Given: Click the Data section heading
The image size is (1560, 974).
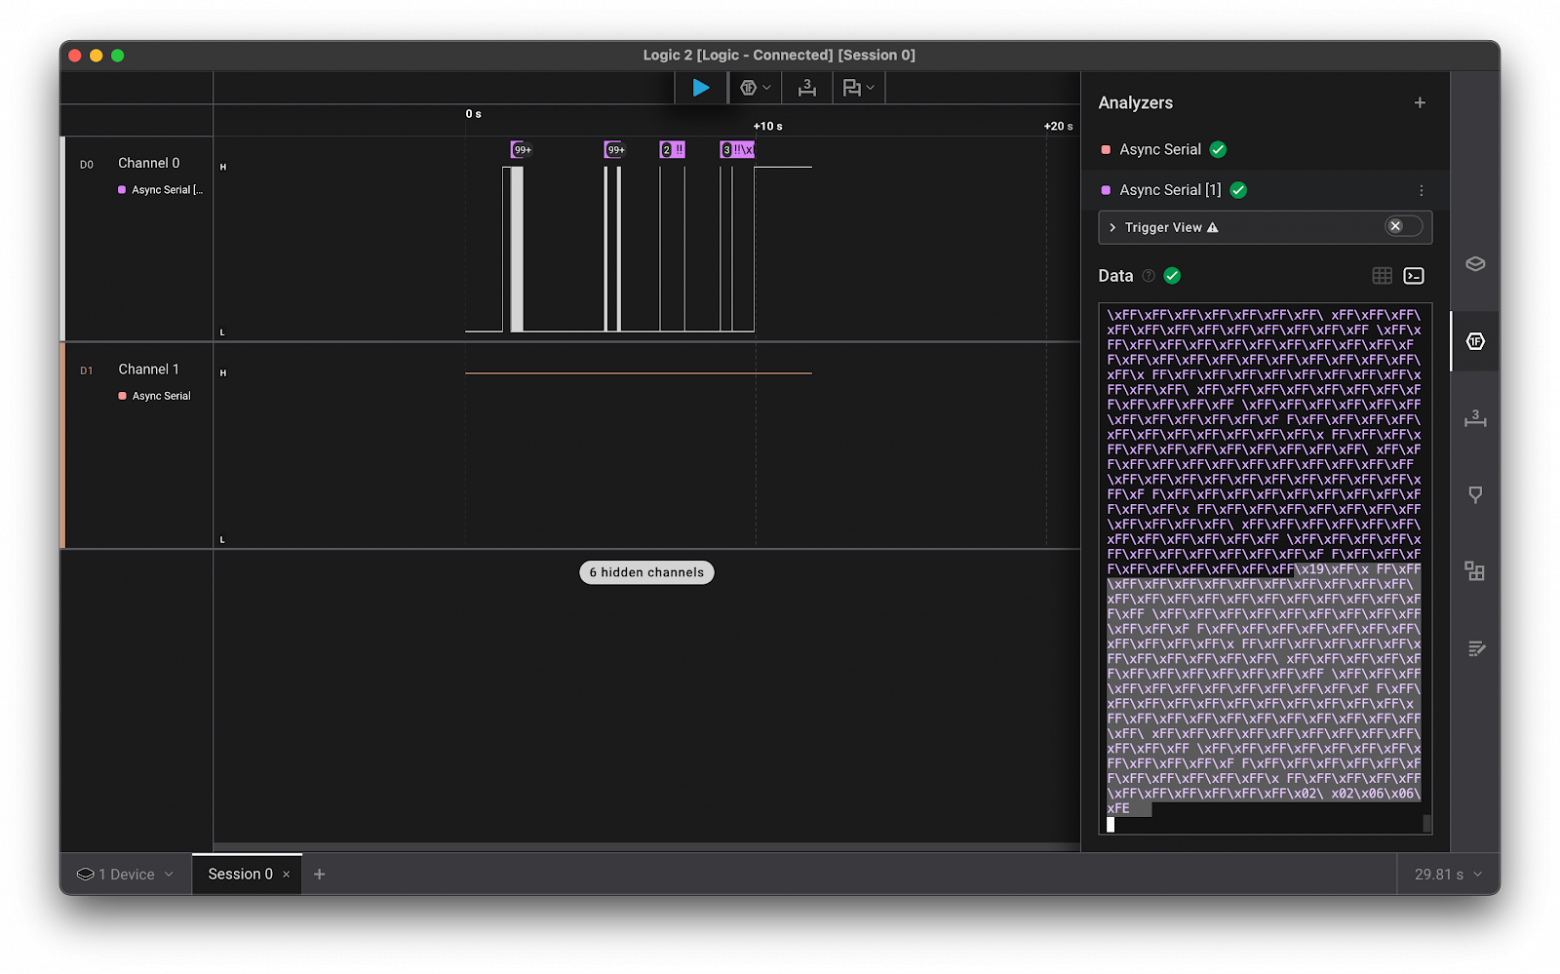Looking at the screenshot, I should (1116, 276).
